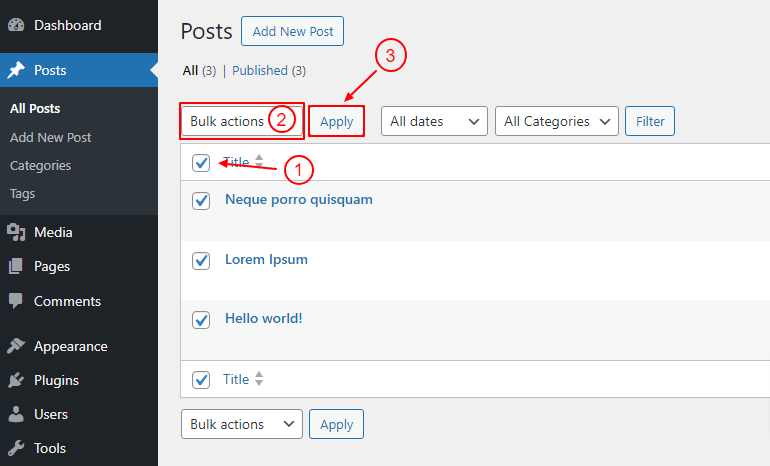Click the Users person icon
Viewport: 770px width, 466px height.
tap(16, 414)
